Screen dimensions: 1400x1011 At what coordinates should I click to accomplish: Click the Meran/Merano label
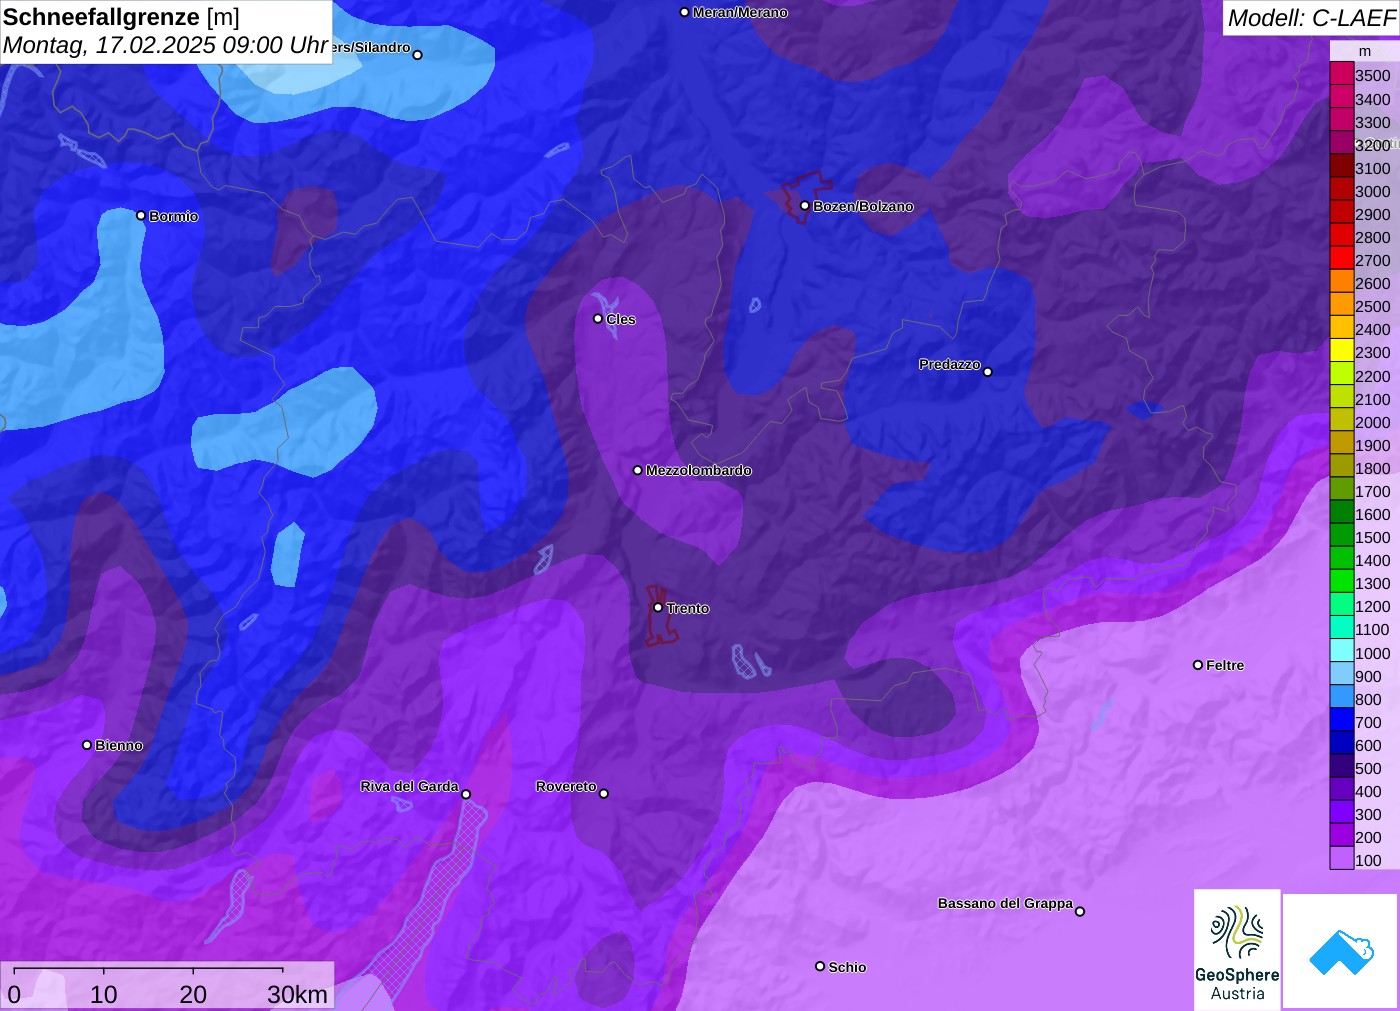pyautogui.click(x=740, y=12)
